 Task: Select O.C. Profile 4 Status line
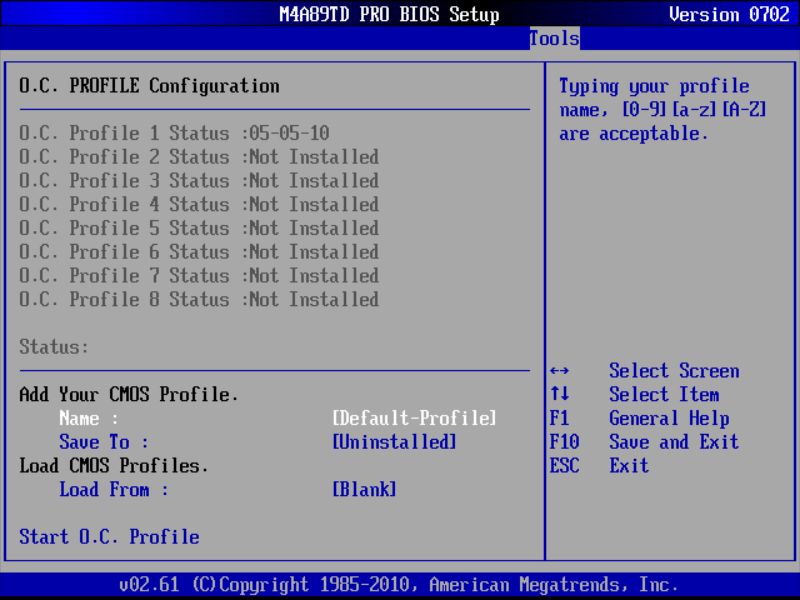(x=196, y=204)
